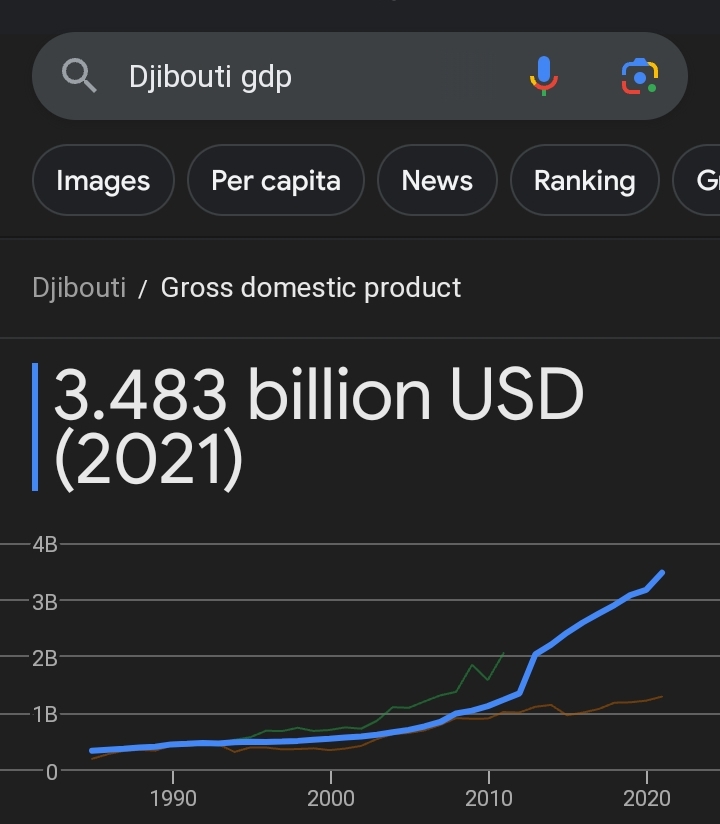This screenshot has height=824, width=720.
Task: Select the Images filter chip
Action: [x=103, y=180]
